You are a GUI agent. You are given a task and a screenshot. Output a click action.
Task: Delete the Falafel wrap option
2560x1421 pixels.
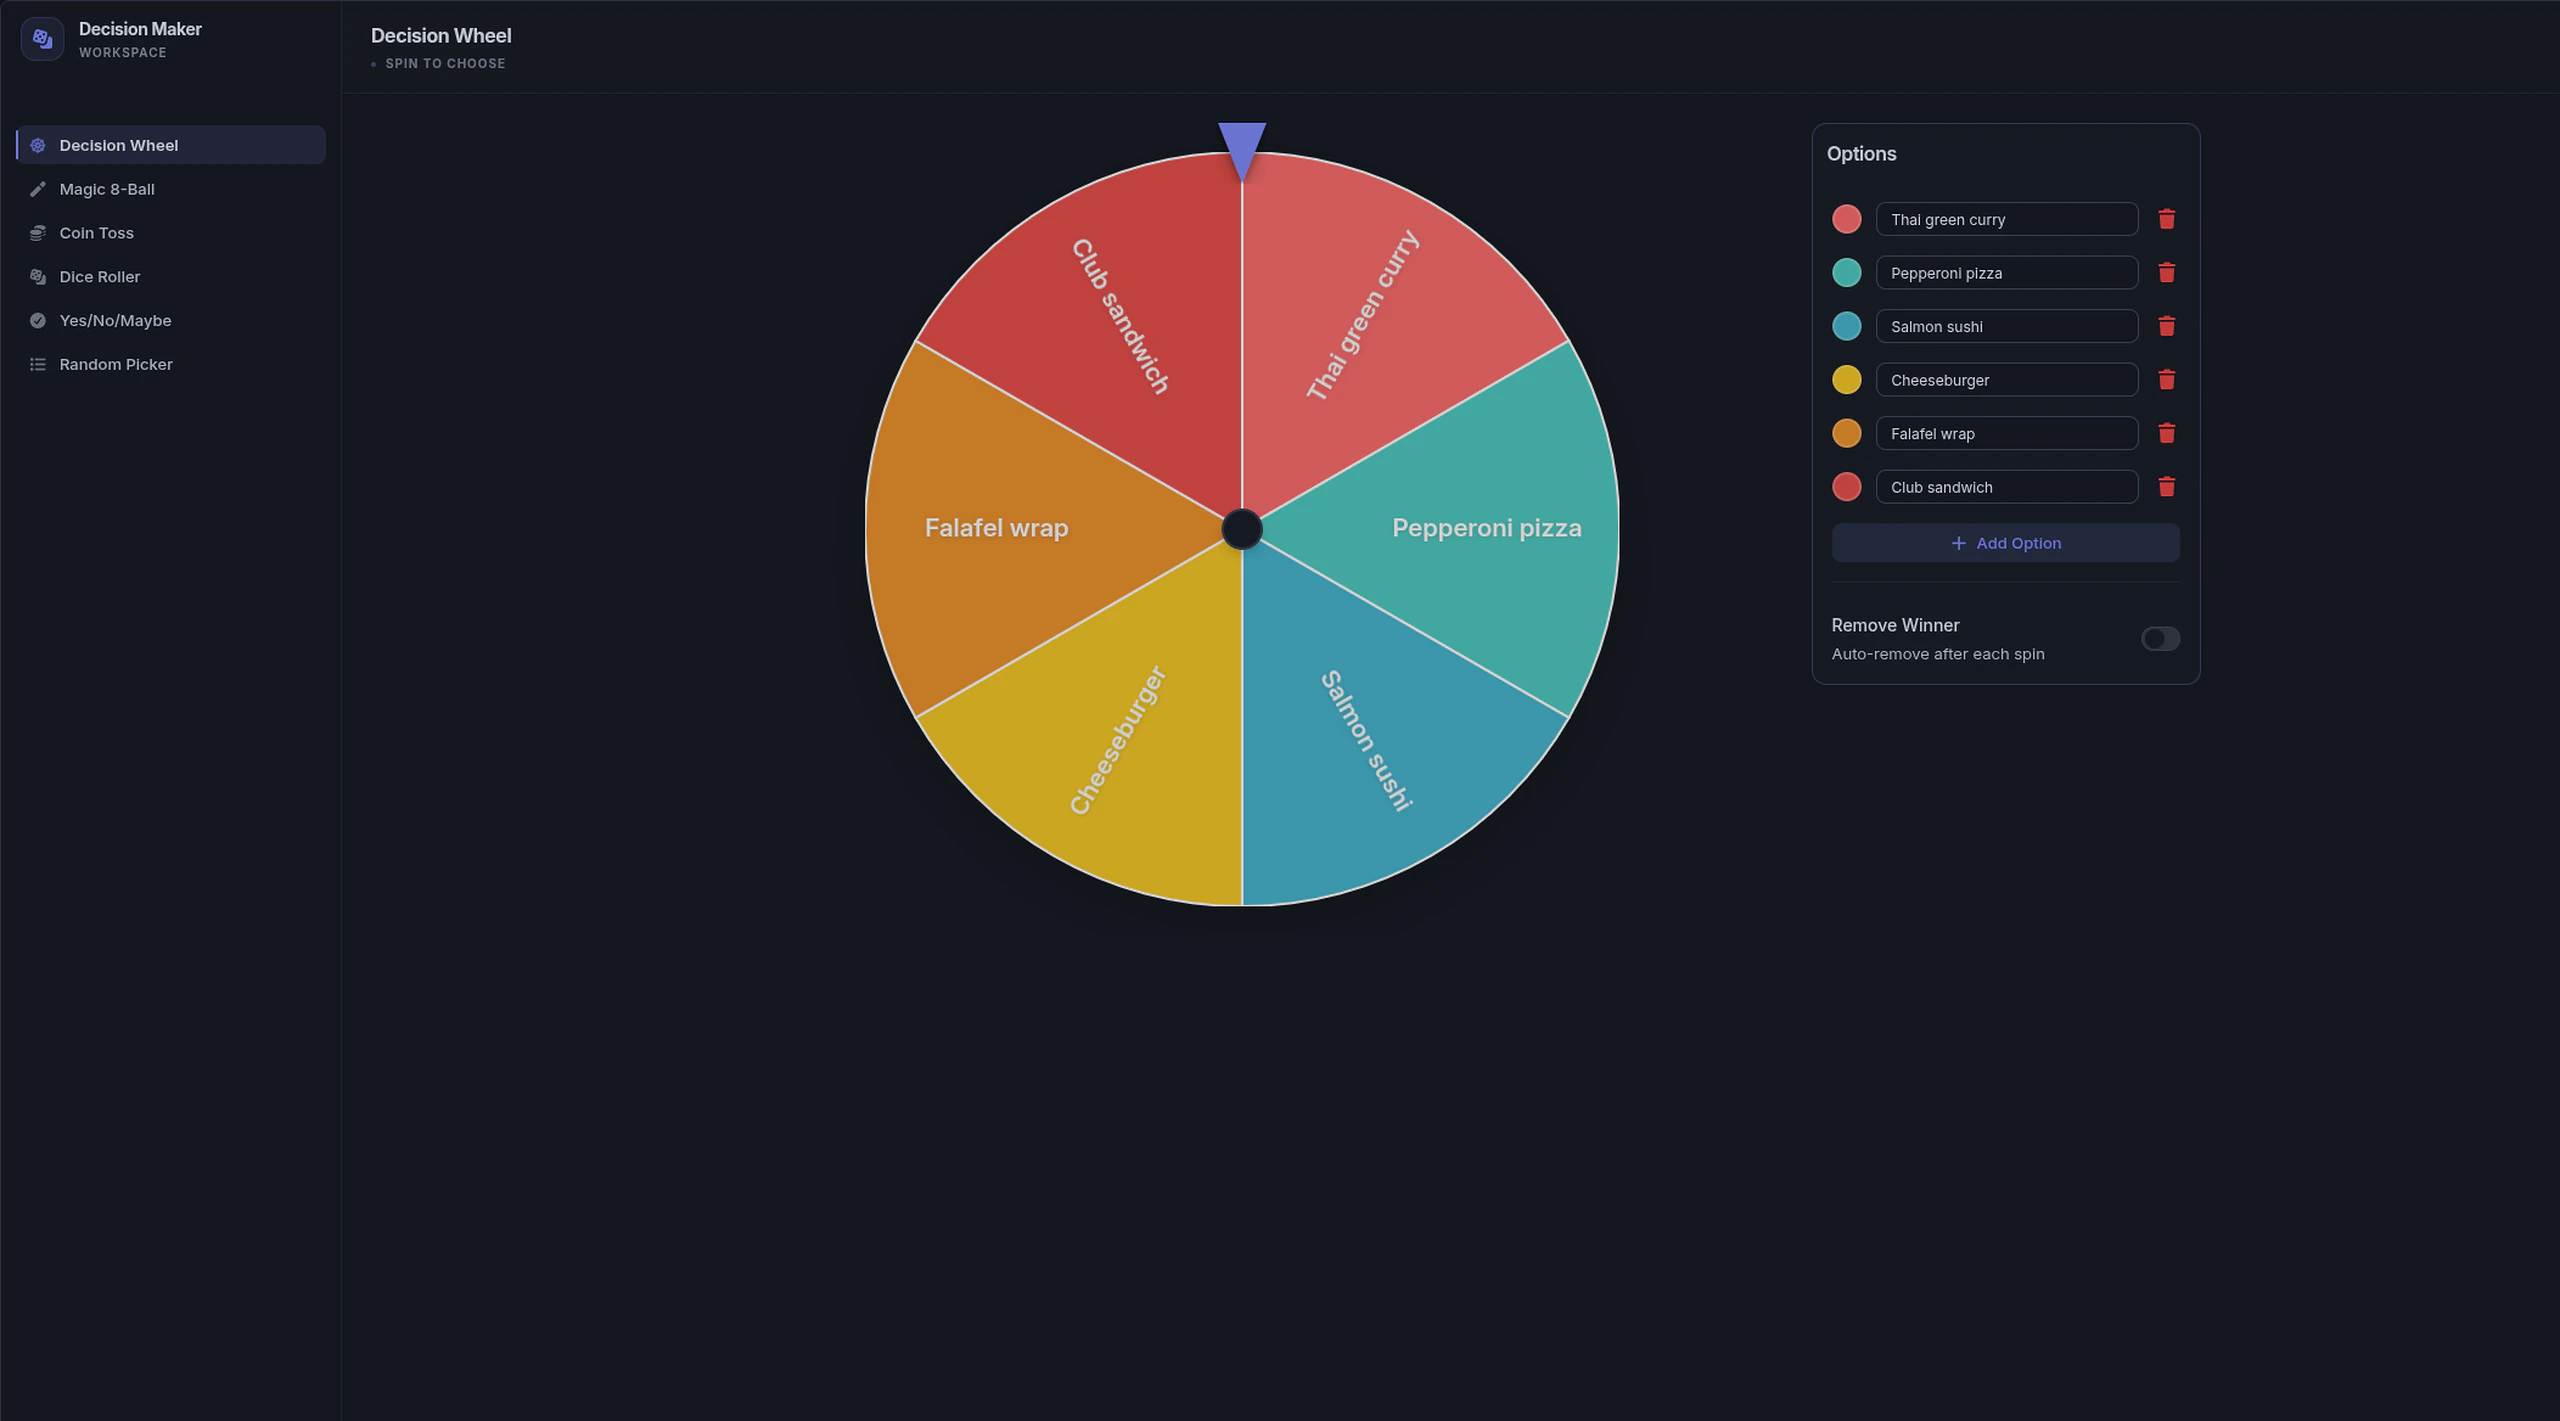pos(2166,433)
